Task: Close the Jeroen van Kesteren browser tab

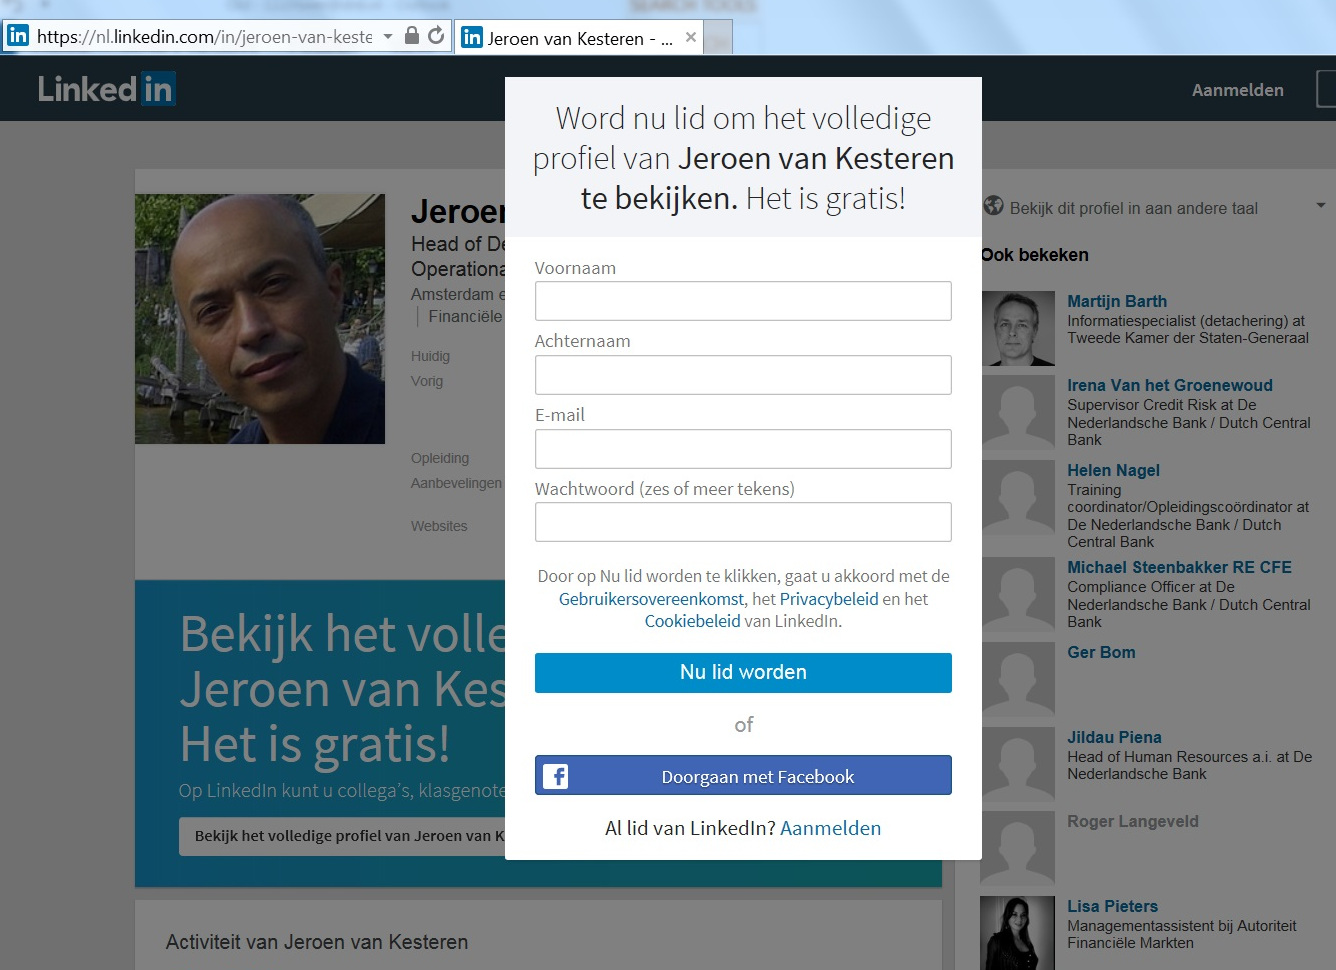Action: [x=691, y=38]
